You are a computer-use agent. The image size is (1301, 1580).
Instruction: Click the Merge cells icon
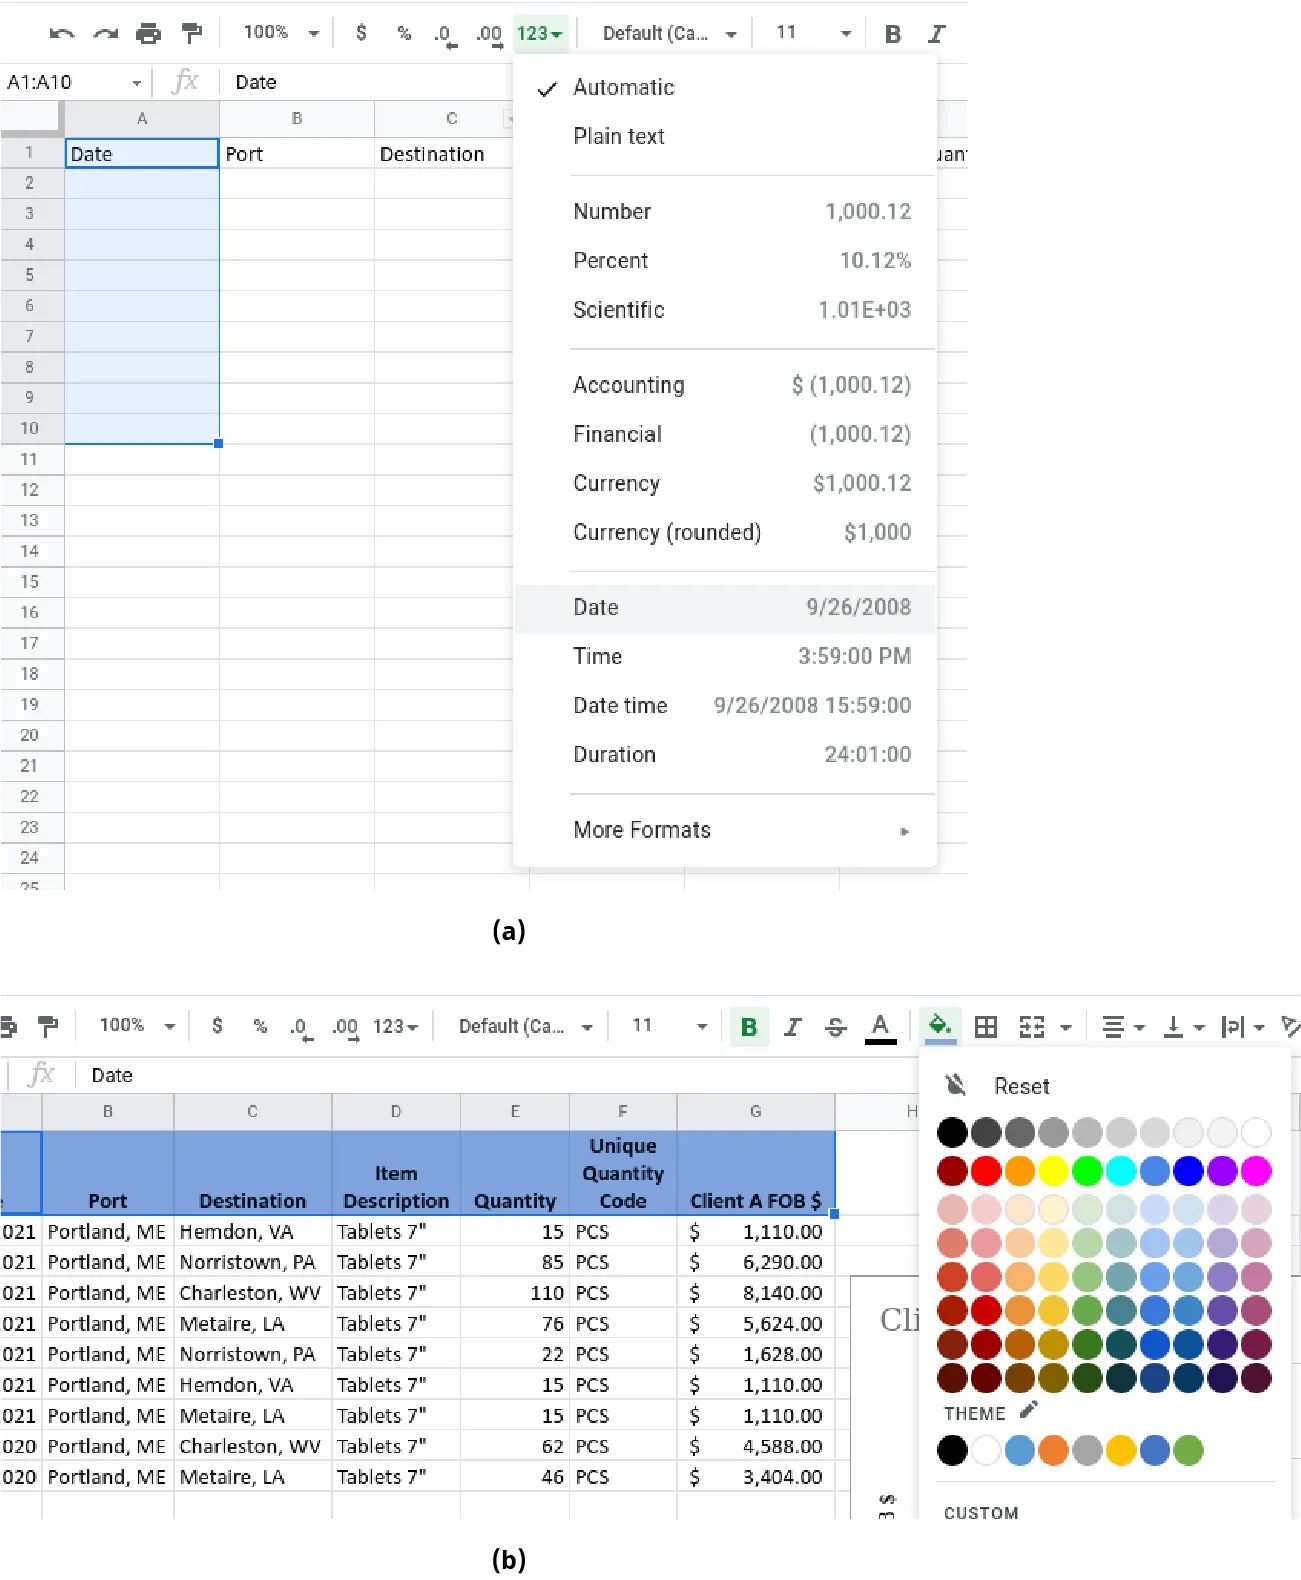[1032, 1027]
